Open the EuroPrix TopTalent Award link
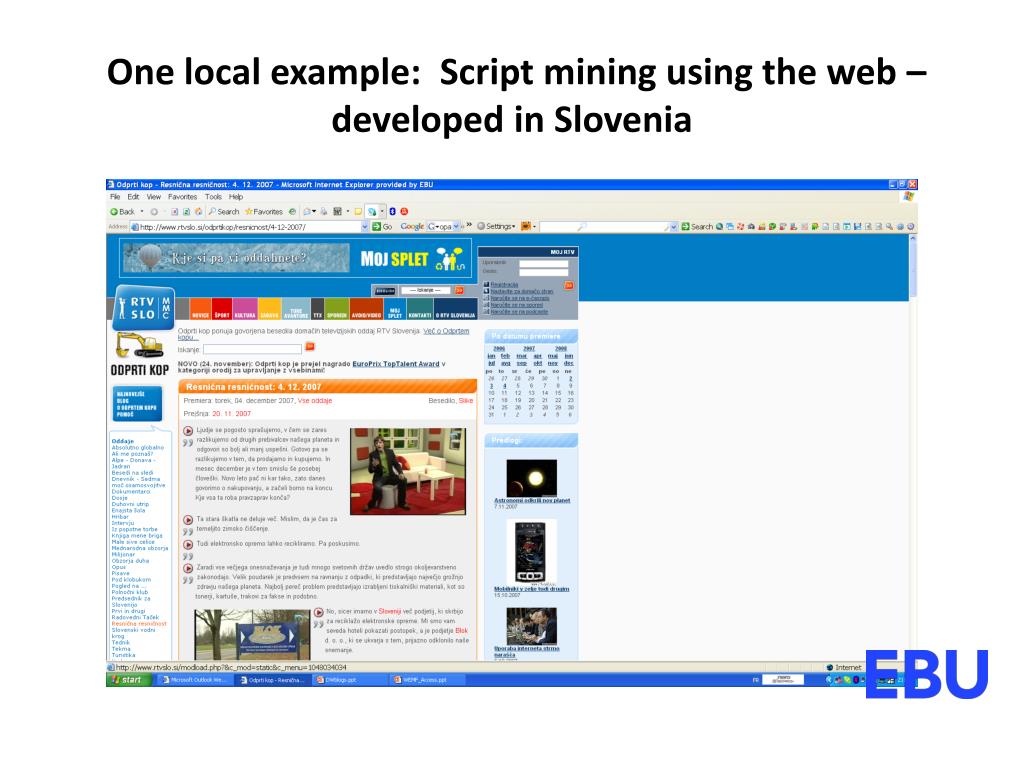Viewport: 1024px width, 768px height. [x=396, y=364]
